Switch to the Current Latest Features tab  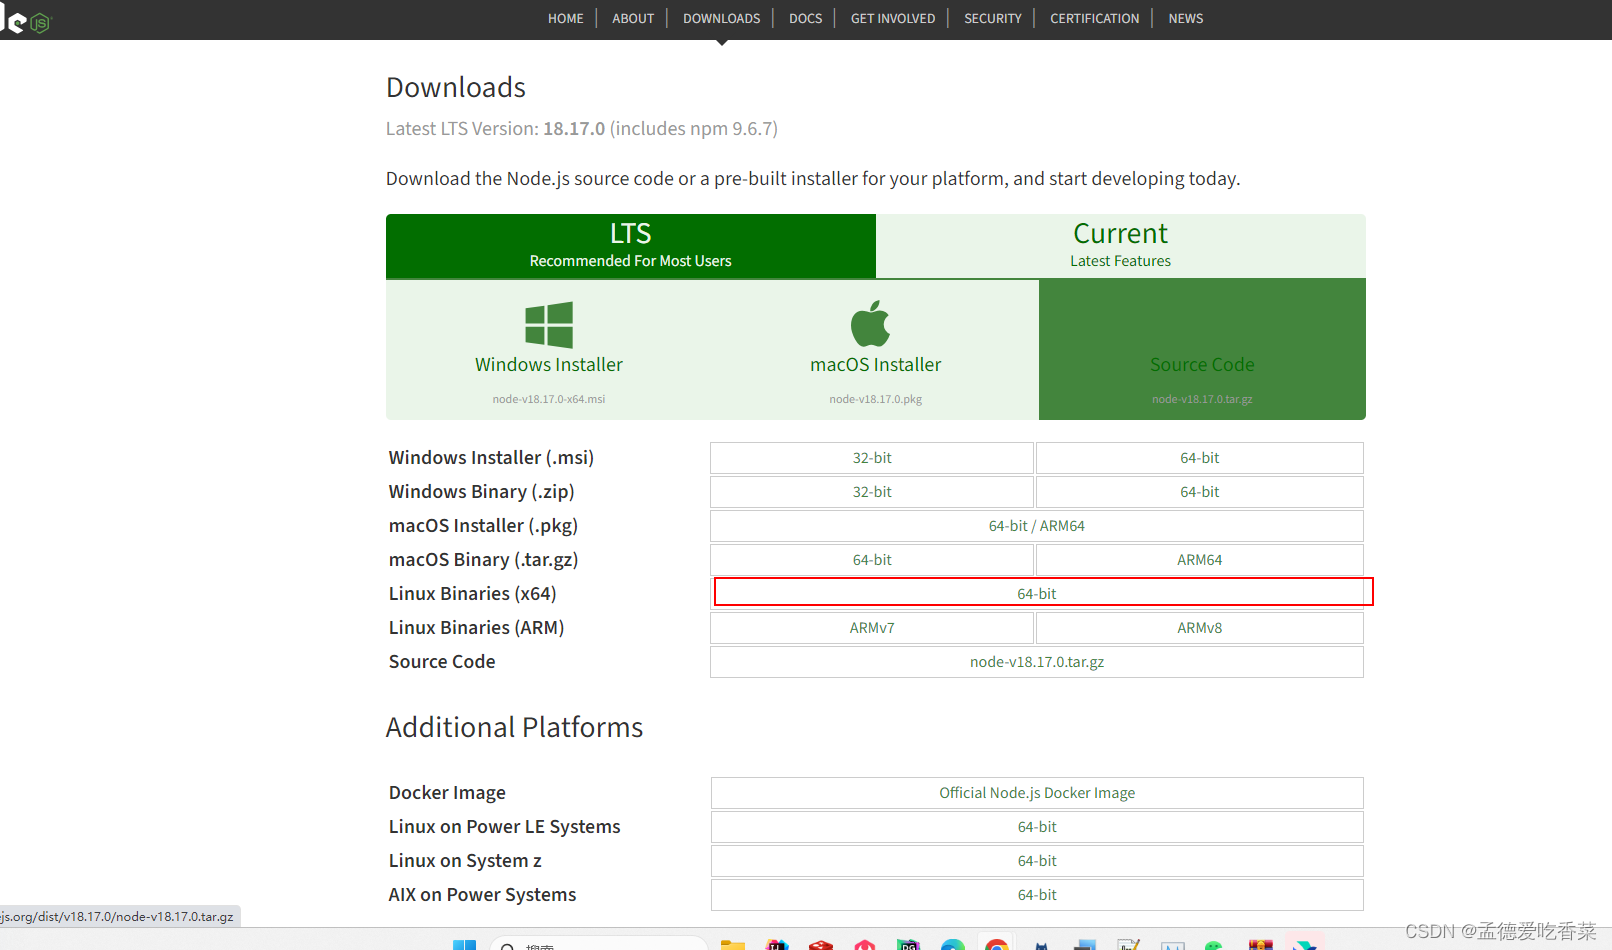(1121, 246)
